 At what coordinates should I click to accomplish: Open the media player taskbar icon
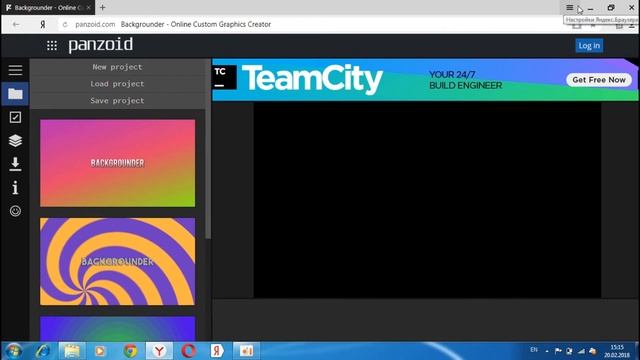(100, 351)
